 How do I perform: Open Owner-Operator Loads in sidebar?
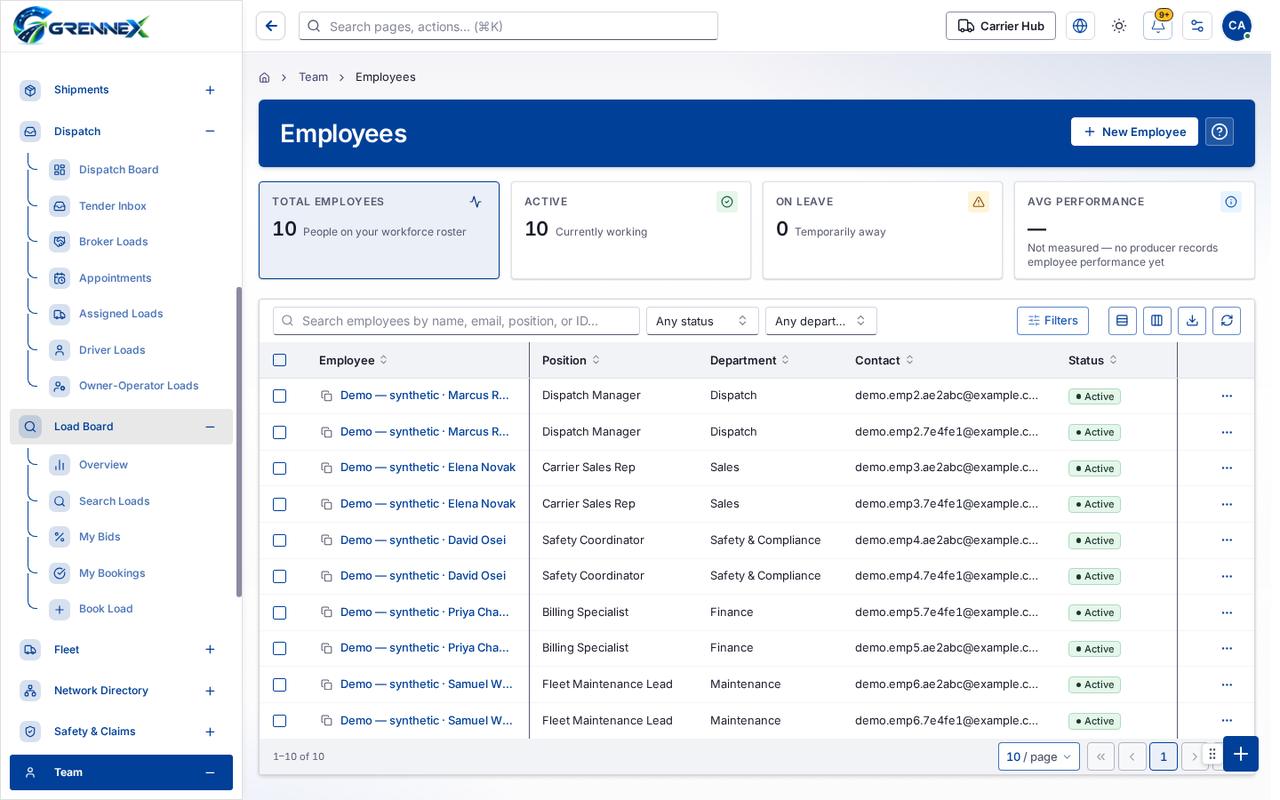138,386
